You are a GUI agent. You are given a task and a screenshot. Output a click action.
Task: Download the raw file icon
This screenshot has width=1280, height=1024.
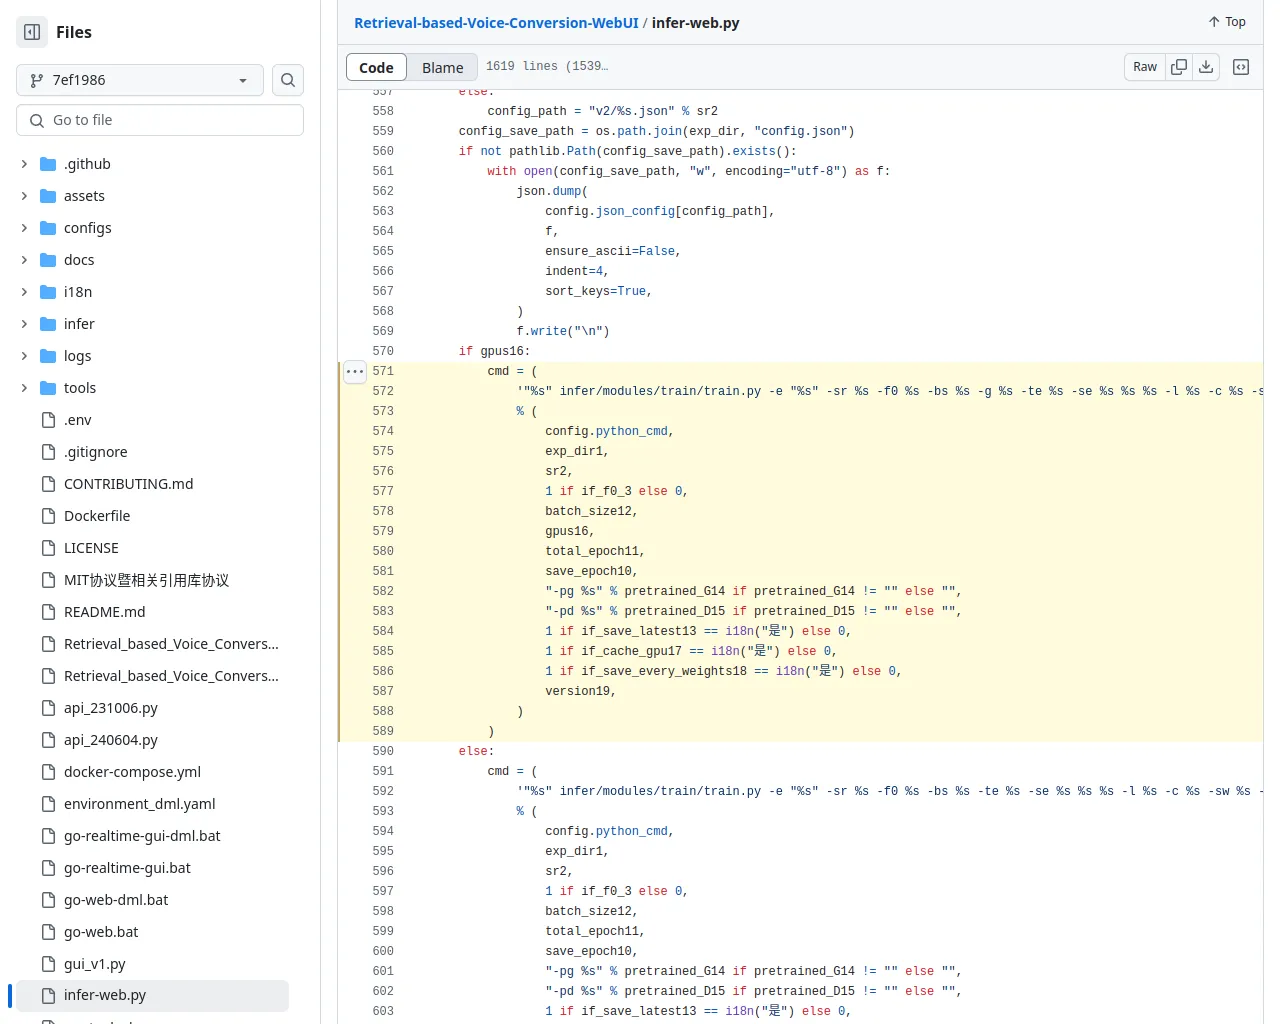[1206, 67]
